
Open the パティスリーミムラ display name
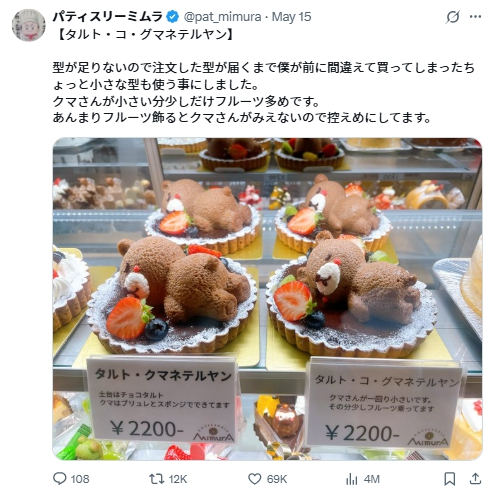point(108,17)
